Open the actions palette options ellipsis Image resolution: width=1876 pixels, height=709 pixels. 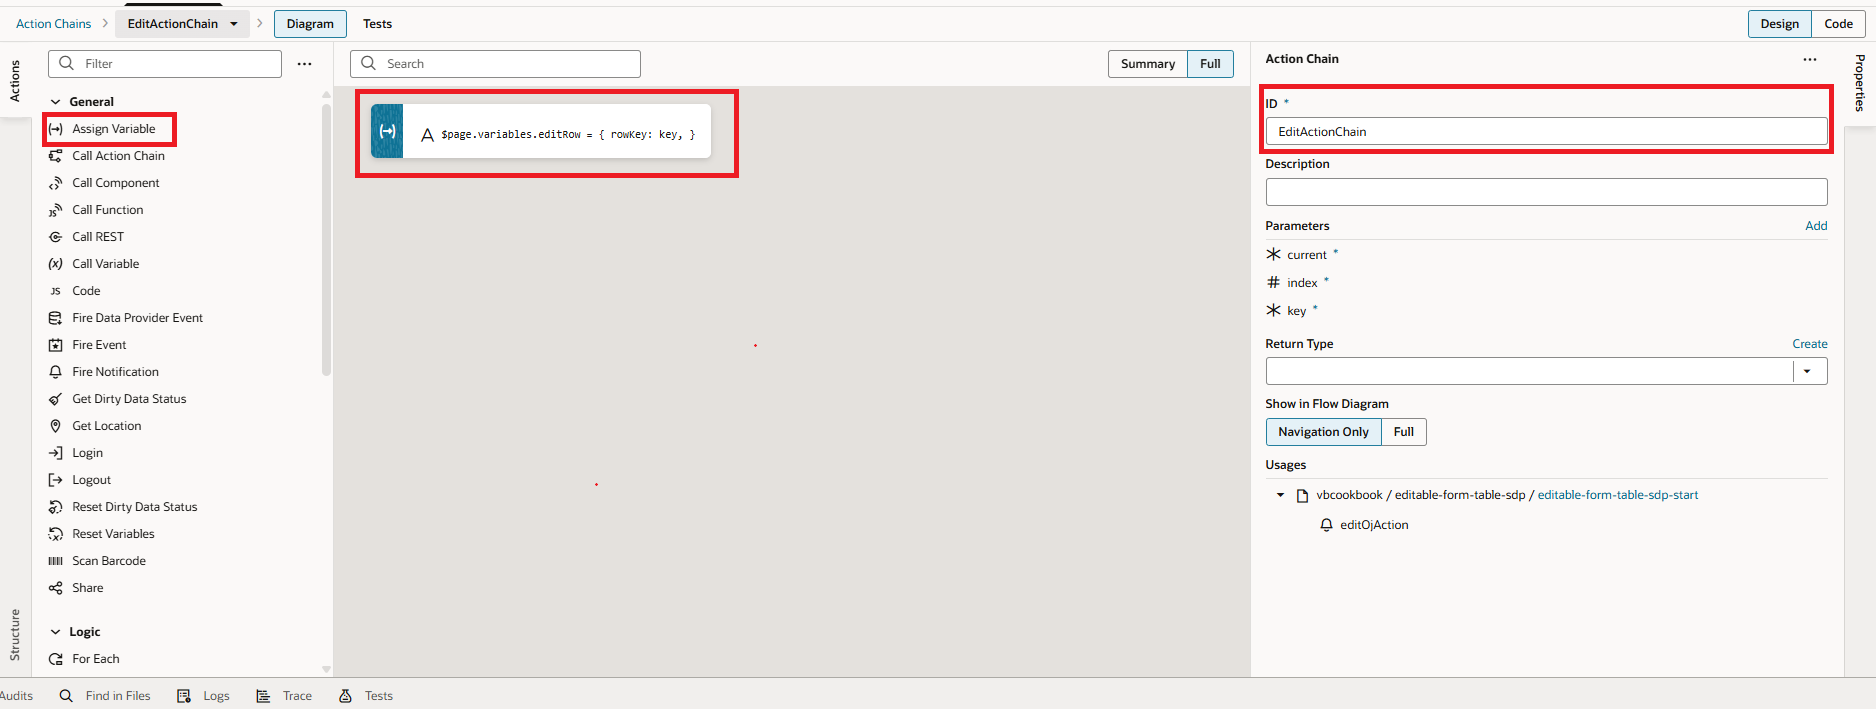[x=304, y=64]
